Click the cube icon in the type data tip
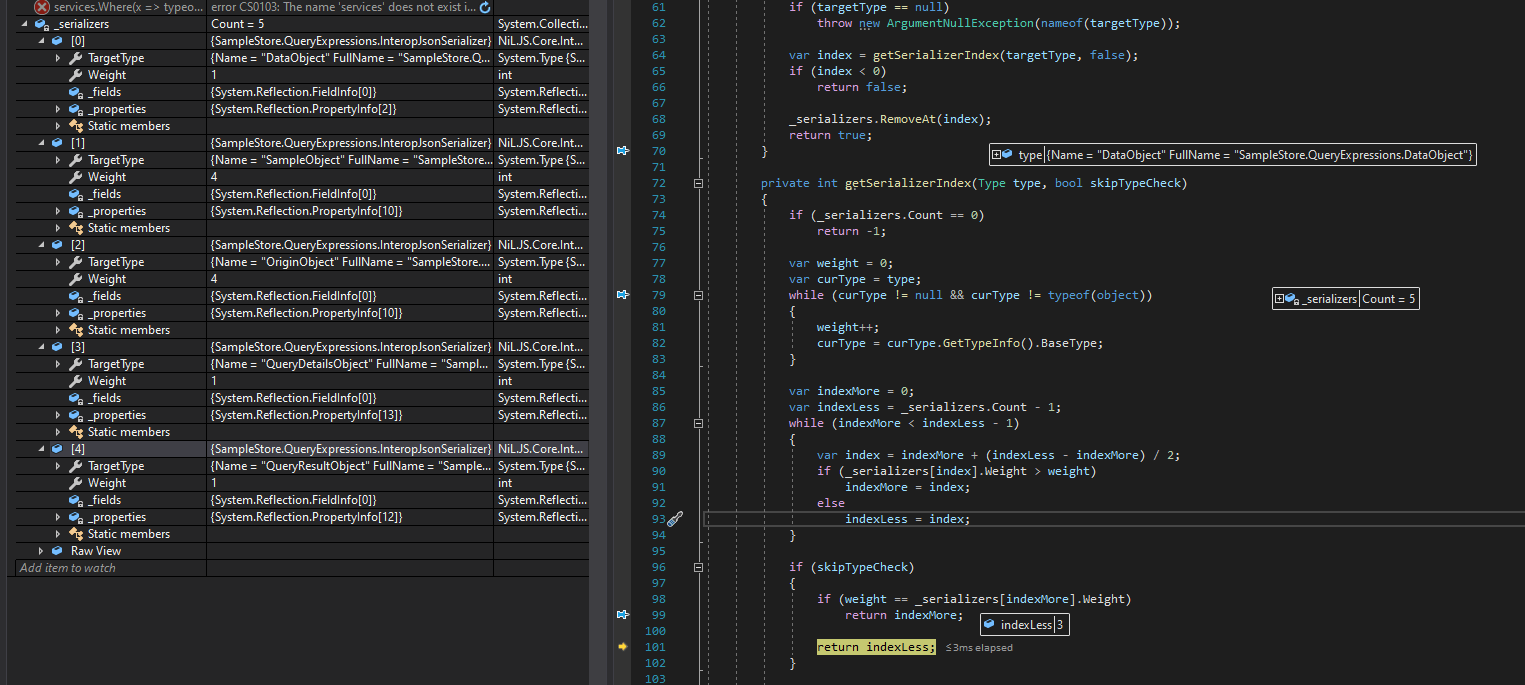 (x=1008, y=155)
